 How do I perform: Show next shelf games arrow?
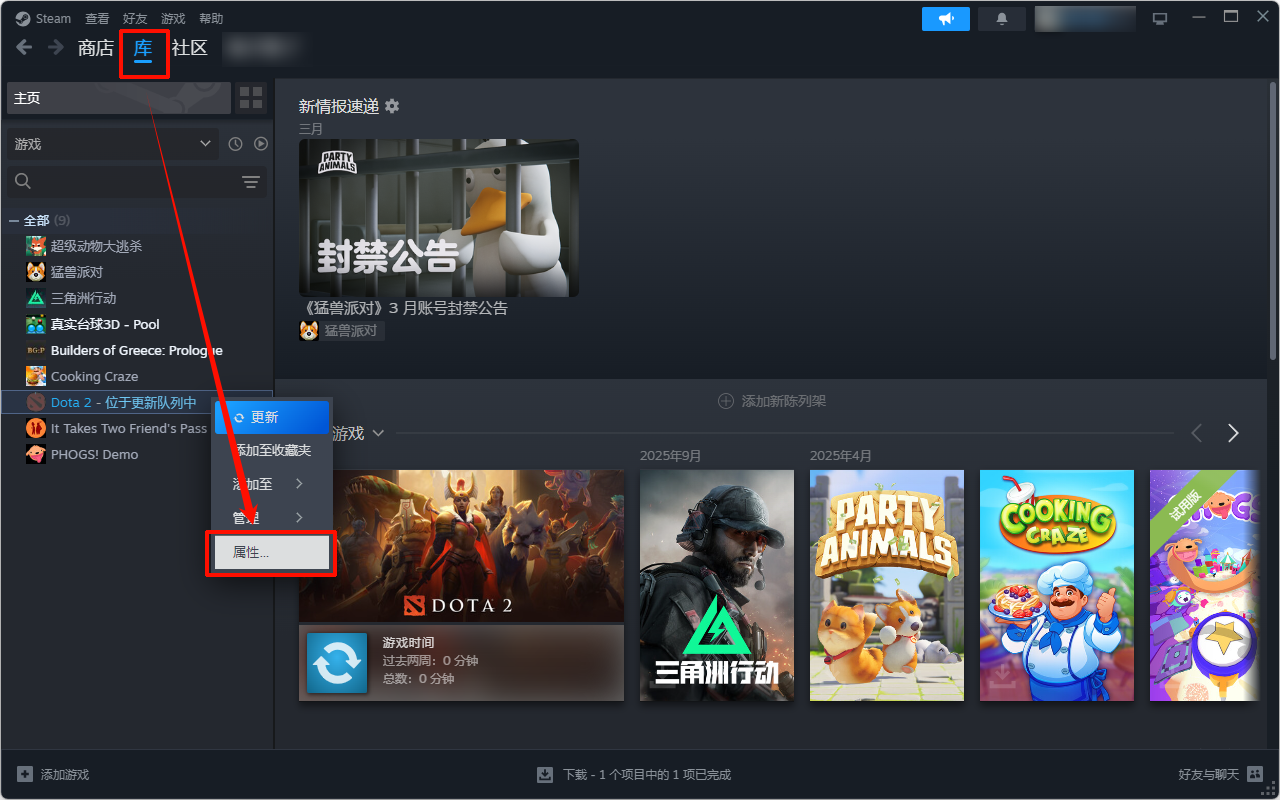click(1233, 433)
